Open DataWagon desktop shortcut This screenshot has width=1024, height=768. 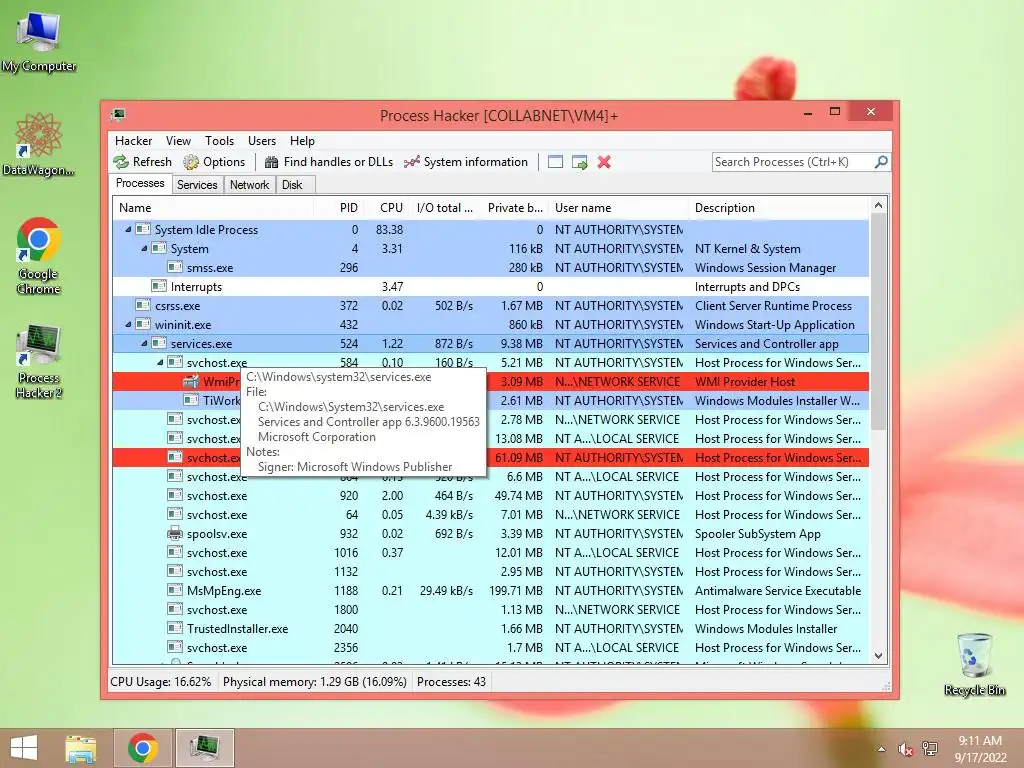39,145
